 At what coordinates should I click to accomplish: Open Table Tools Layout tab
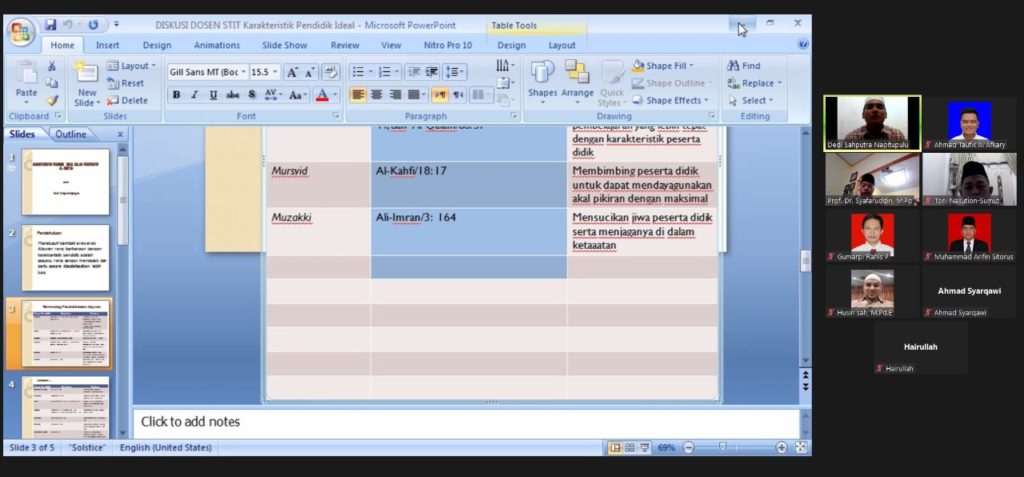click(562, 45)
